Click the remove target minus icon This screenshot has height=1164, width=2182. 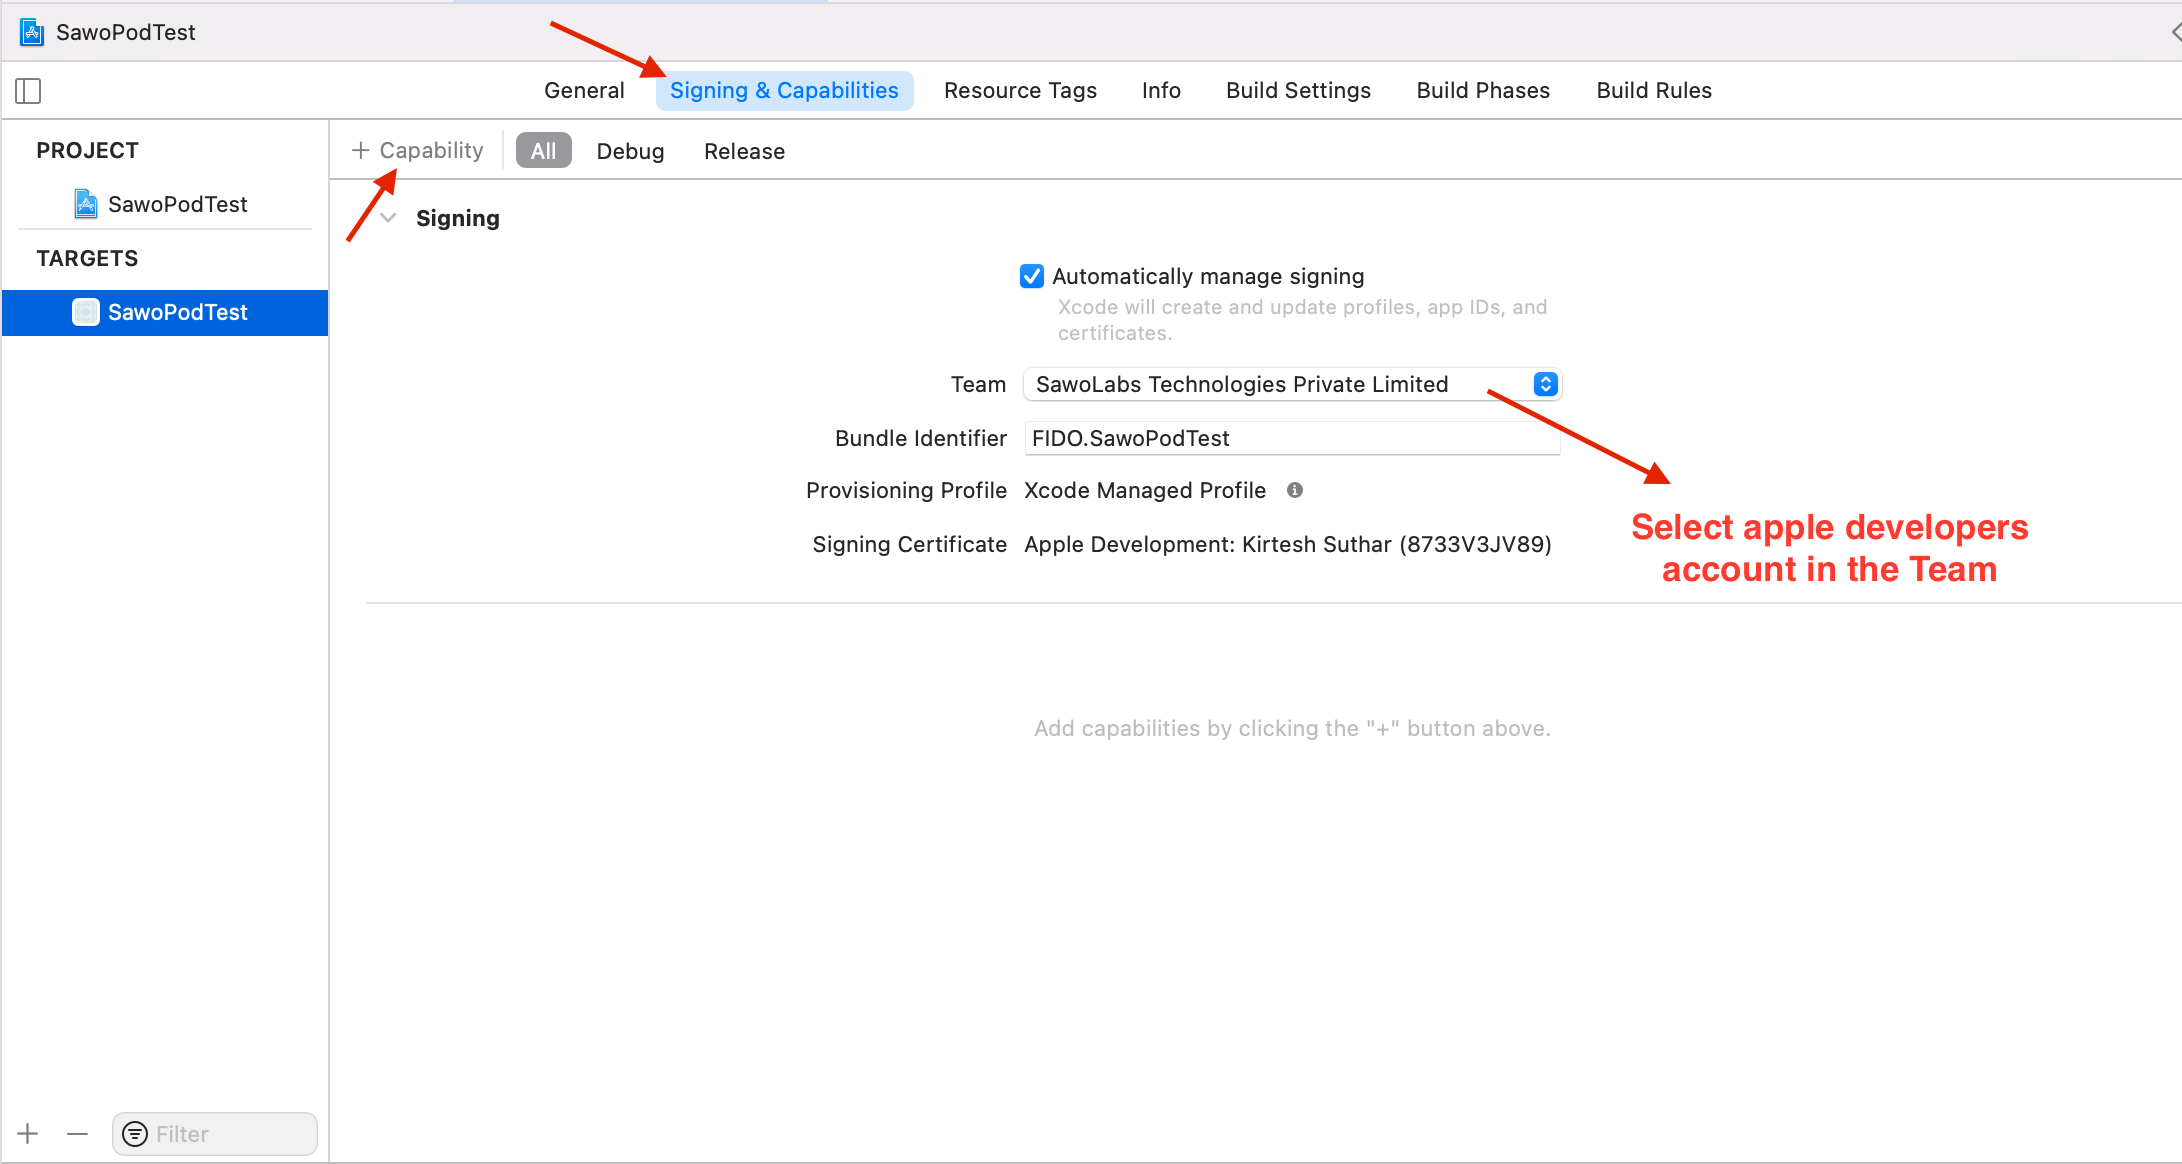pyautogui.click(x=77, y=1133)
